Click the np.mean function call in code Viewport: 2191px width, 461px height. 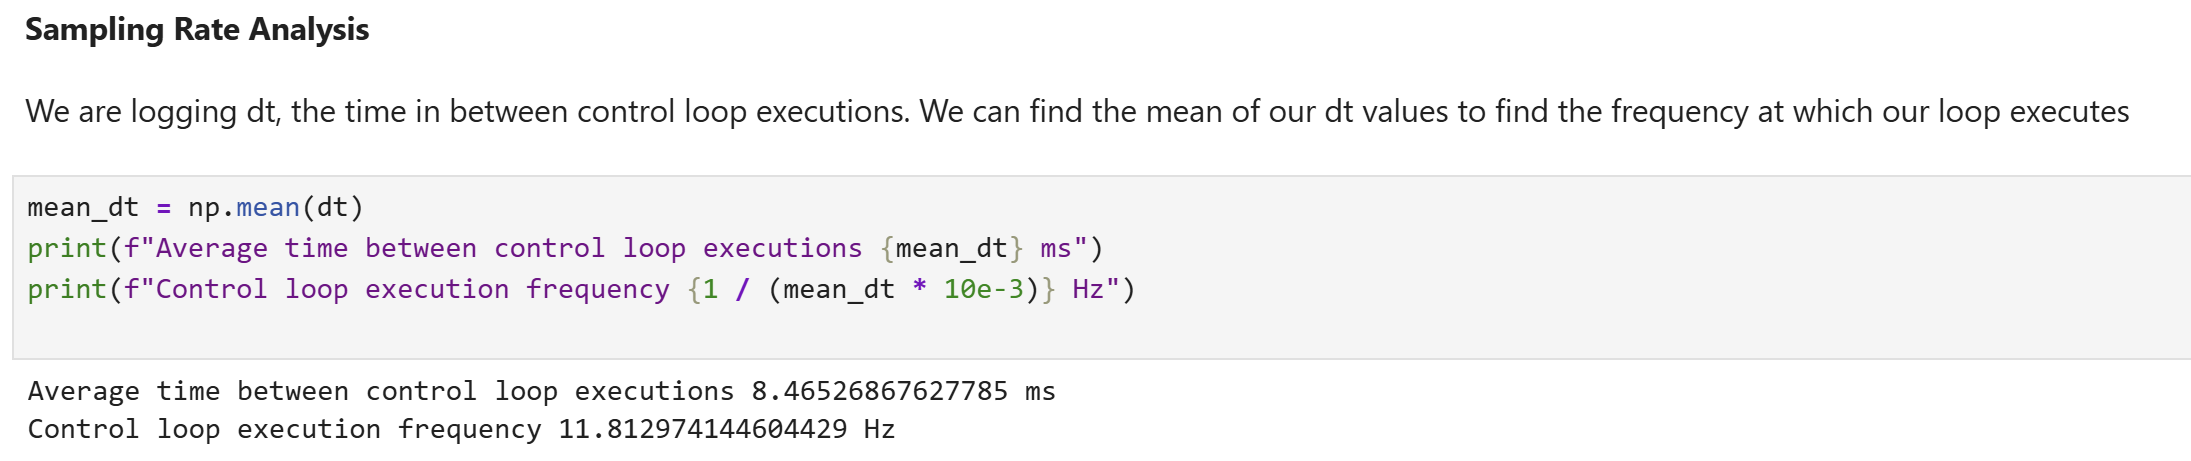244,207
